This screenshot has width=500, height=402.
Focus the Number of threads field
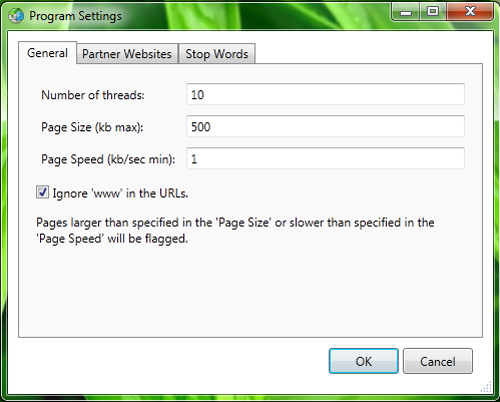pyautogui.click(x=325, y=94)
